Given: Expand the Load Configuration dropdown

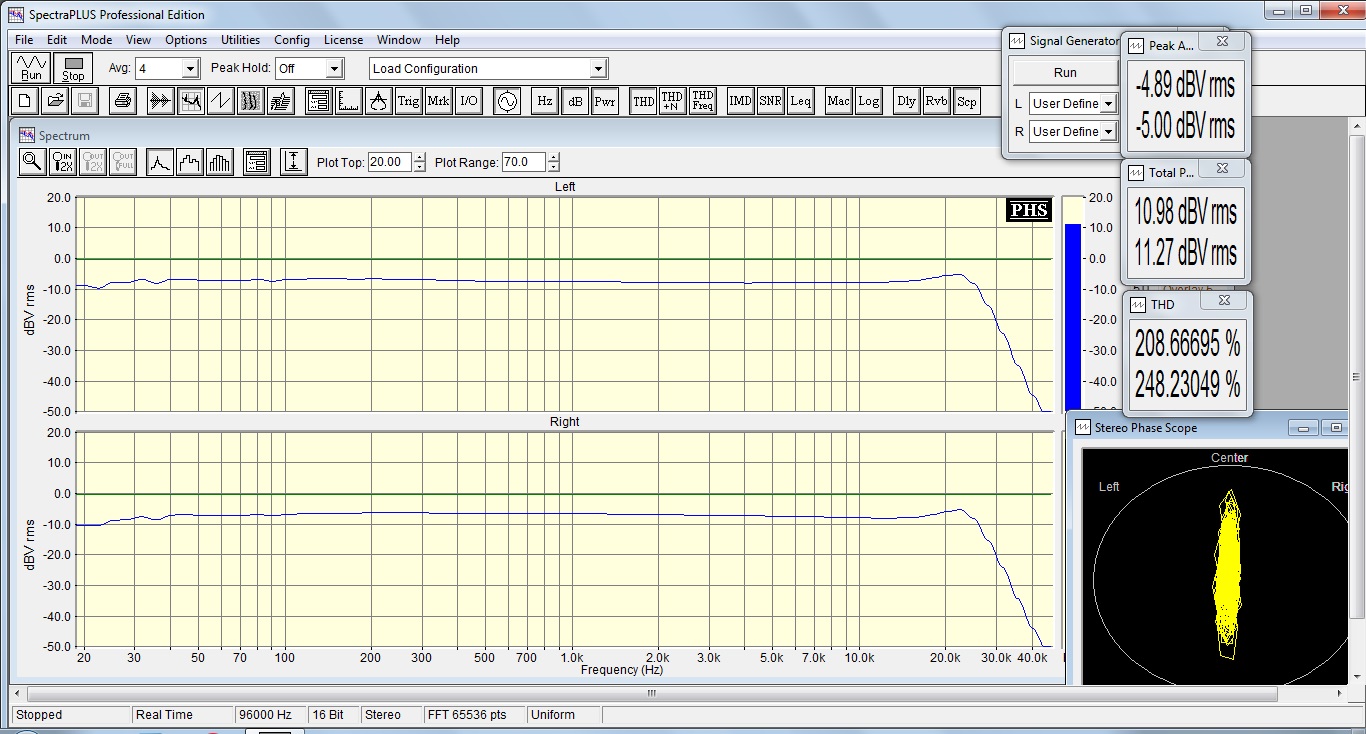Looking at the screenshot, I should pyautogui.click(x=598, y=69).
